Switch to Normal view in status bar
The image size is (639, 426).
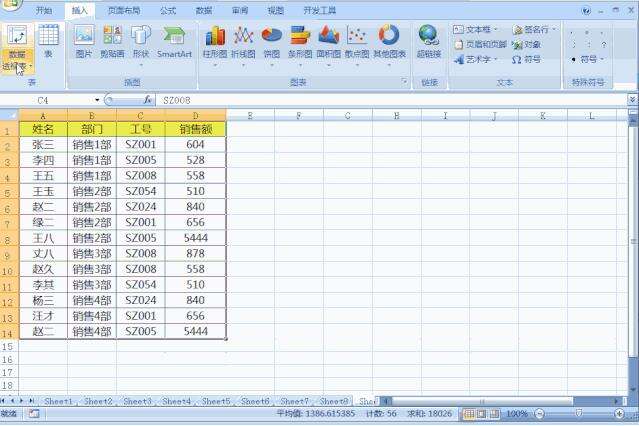469,414
